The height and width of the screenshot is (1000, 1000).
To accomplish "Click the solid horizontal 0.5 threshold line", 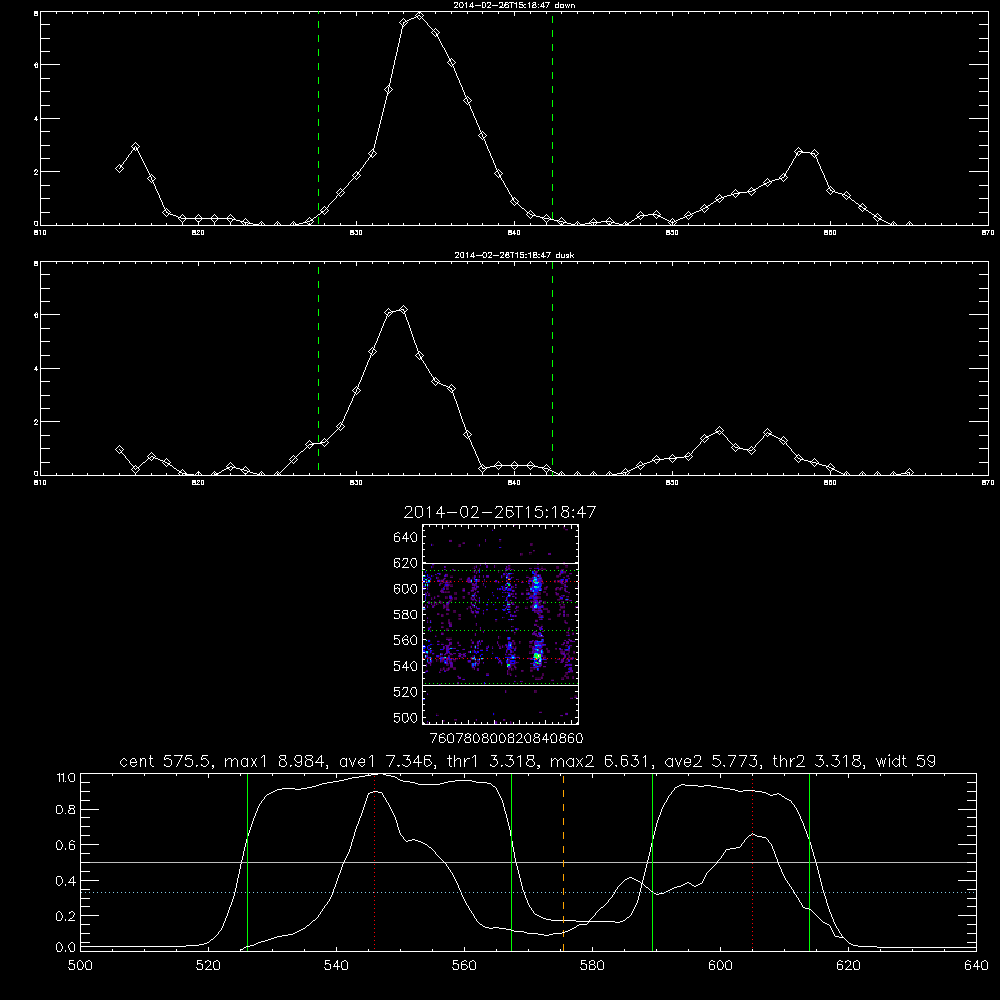I will coord(528,862).
